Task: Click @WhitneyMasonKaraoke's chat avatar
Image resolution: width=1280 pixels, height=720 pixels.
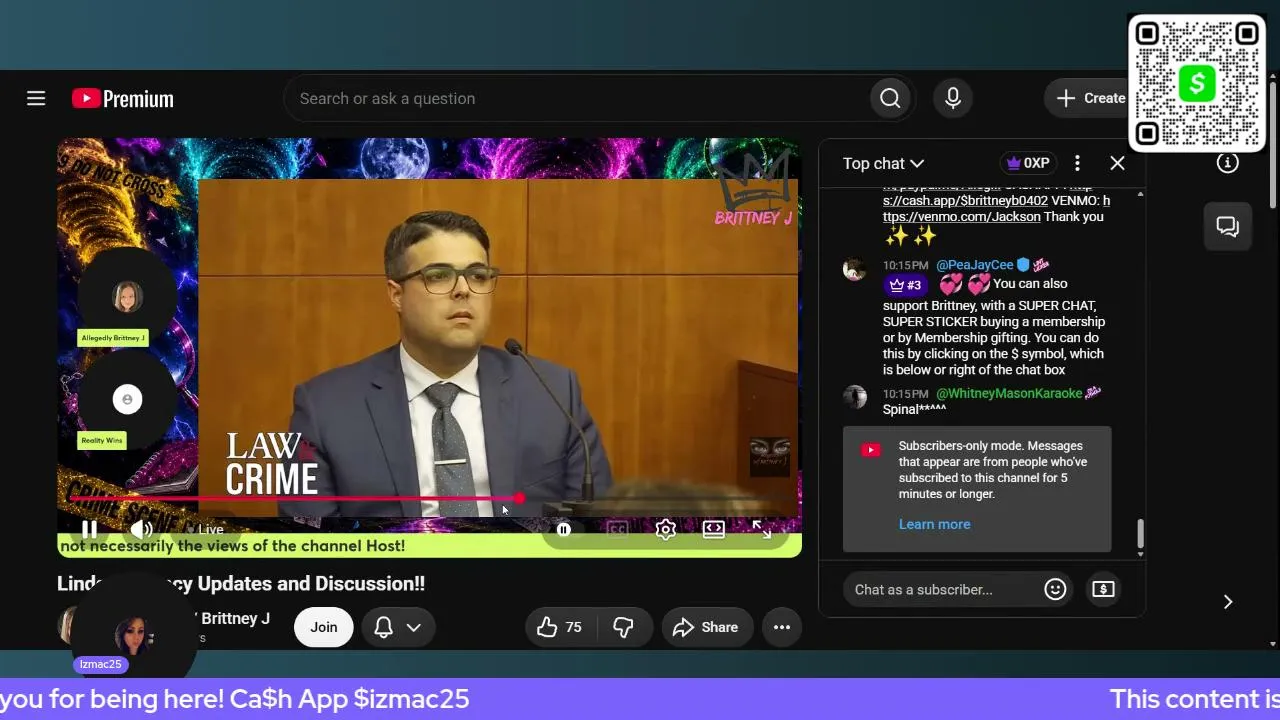Action: click(x=854, y=397)
